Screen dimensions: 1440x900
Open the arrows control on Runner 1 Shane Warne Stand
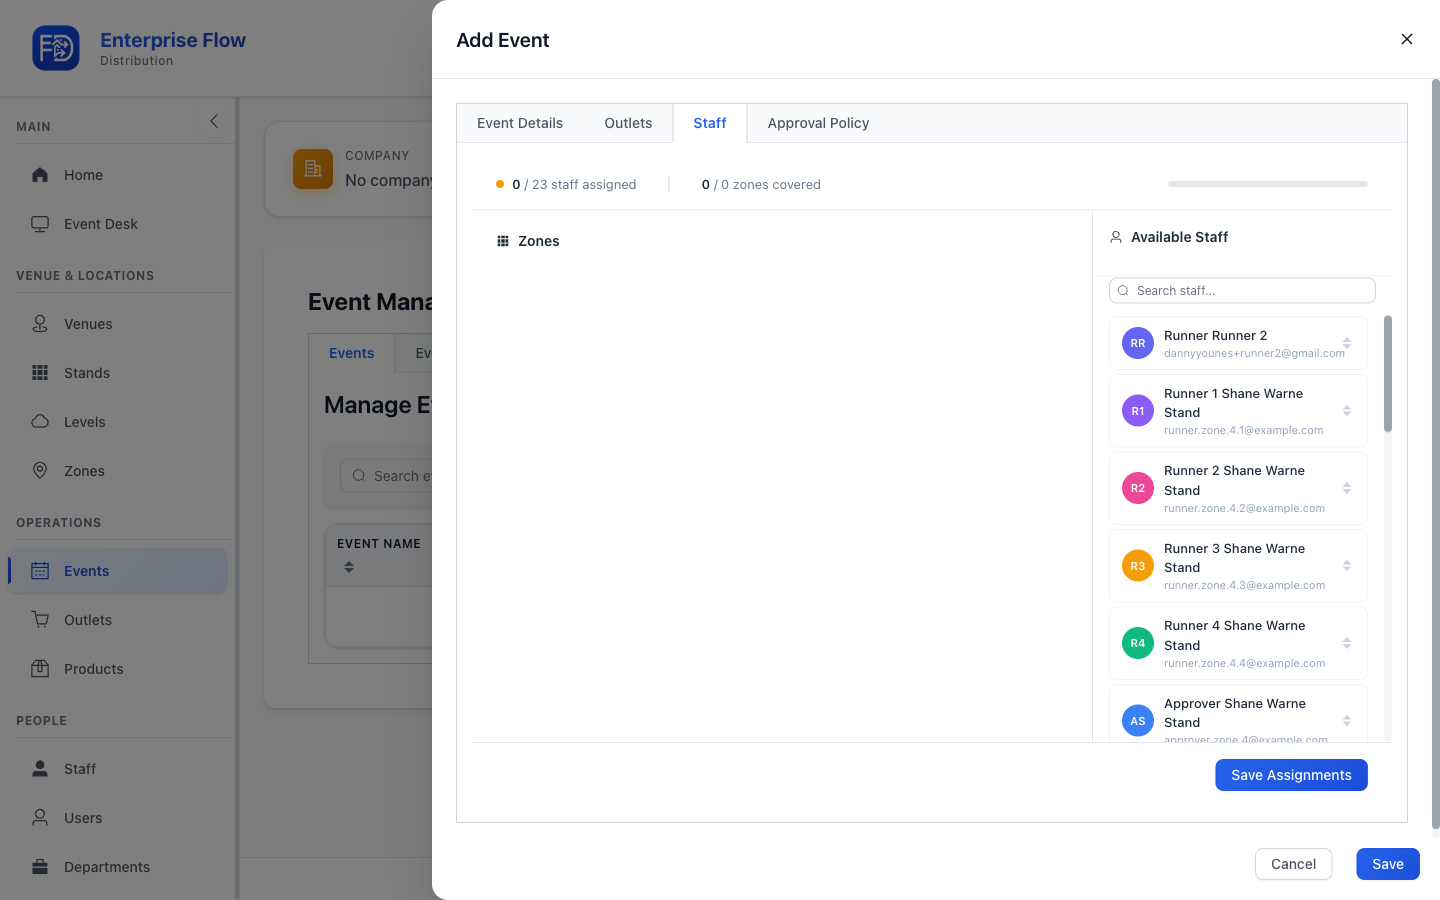pyautogui.click(x=1347, y=411)
